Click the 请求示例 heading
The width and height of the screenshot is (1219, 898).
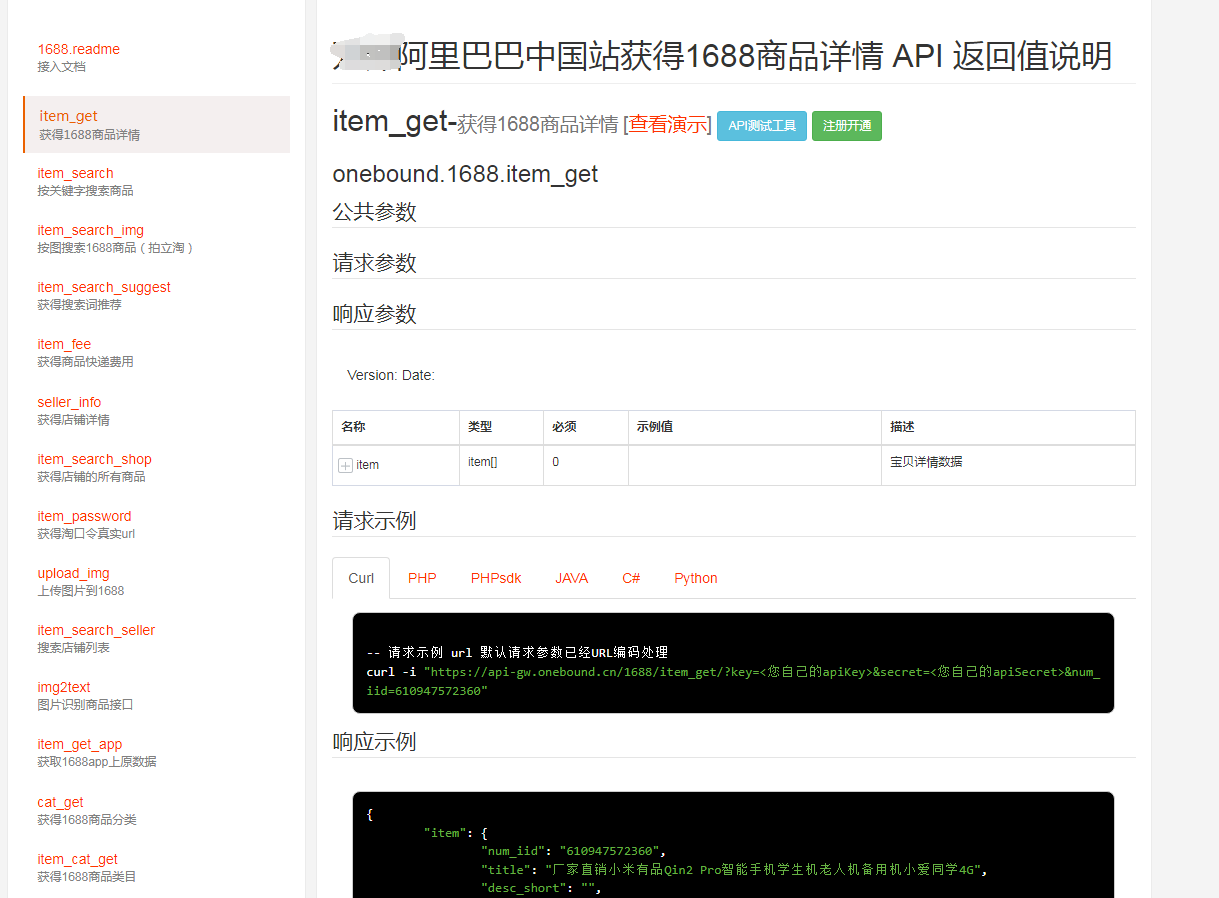point(374,521)
